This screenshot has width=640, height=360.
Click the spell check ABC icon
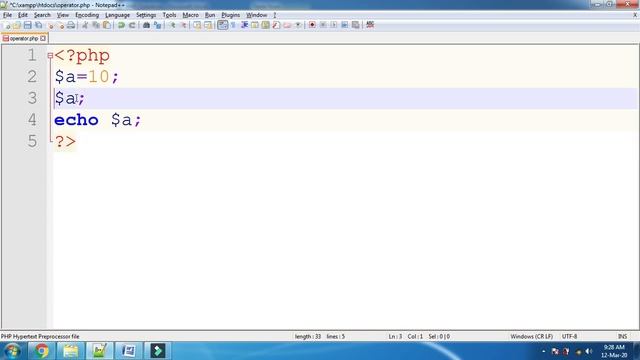coord(370,25)
